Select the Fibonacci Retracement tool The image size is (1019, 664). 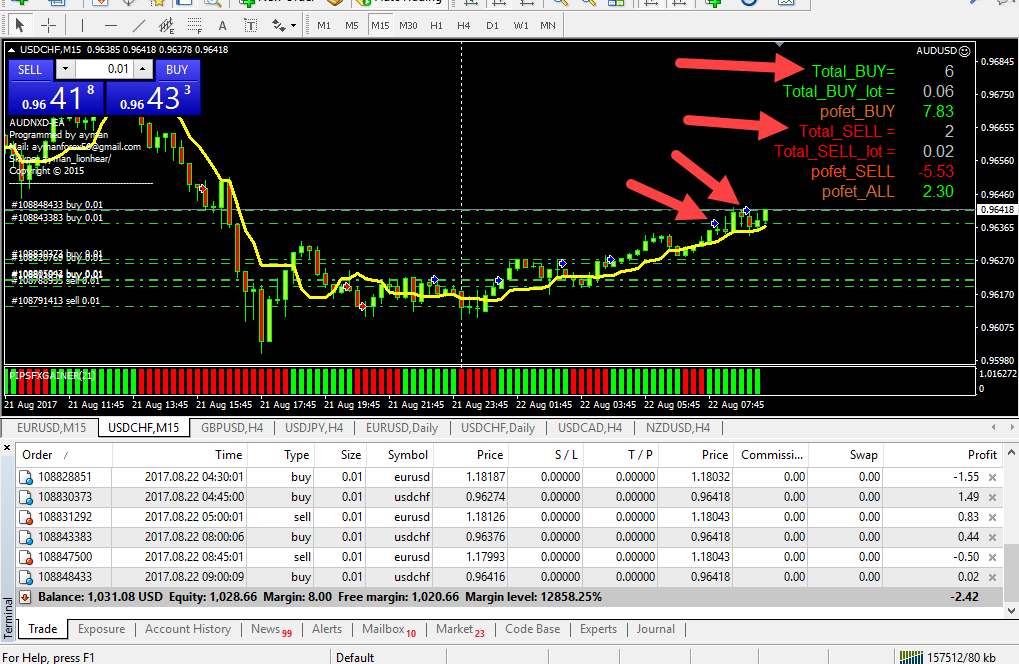click(194, 25)
